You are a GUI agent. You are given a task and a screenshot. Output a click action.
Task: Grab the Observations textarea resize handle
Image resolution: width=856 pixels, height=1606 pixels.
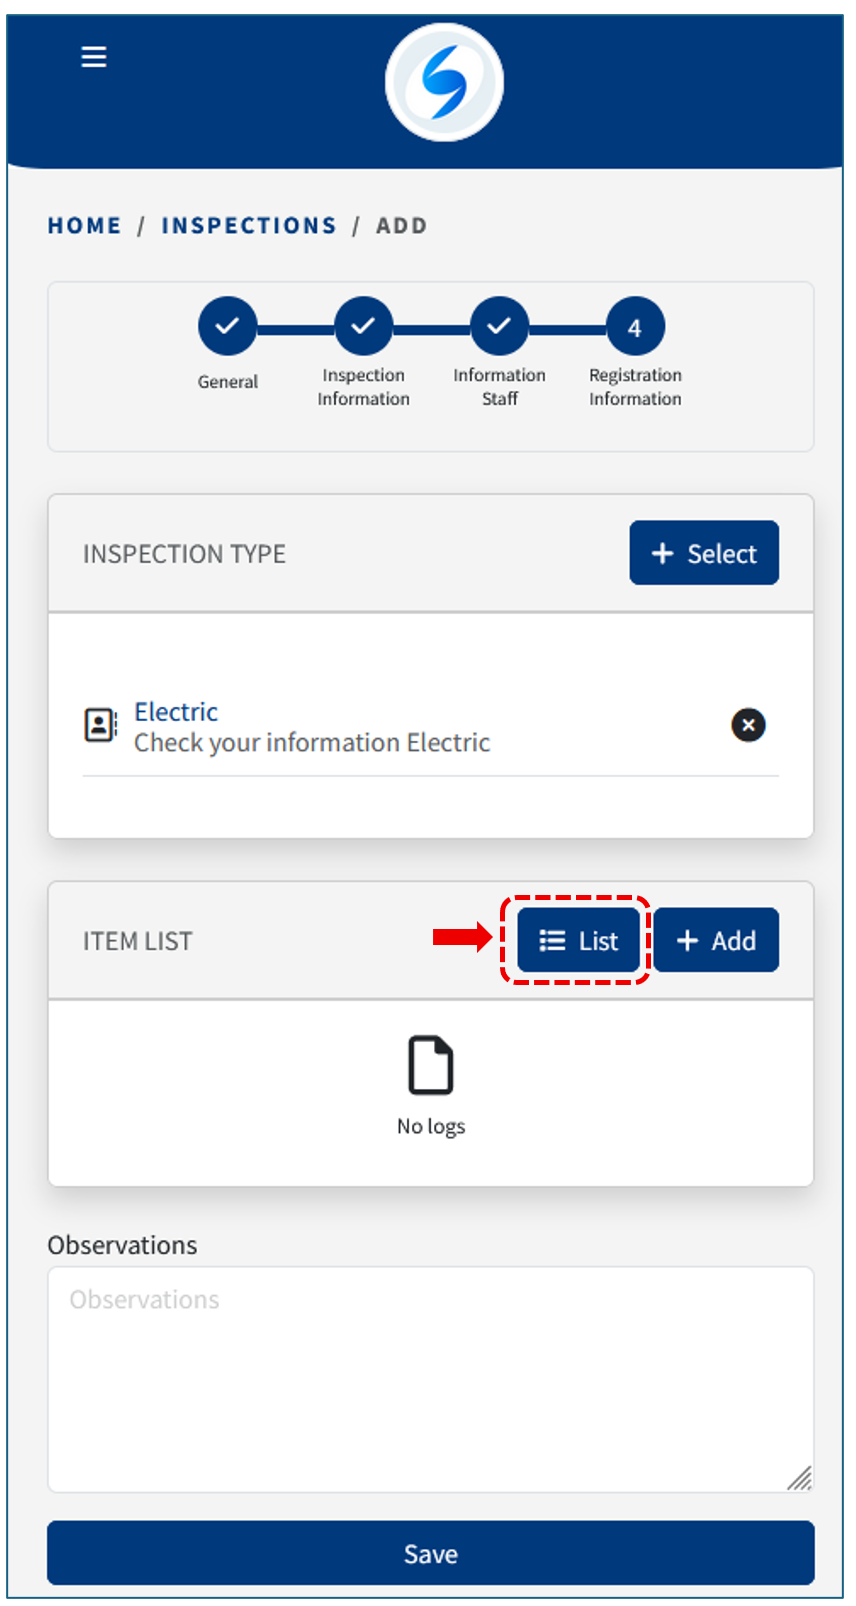[801, 1479]
